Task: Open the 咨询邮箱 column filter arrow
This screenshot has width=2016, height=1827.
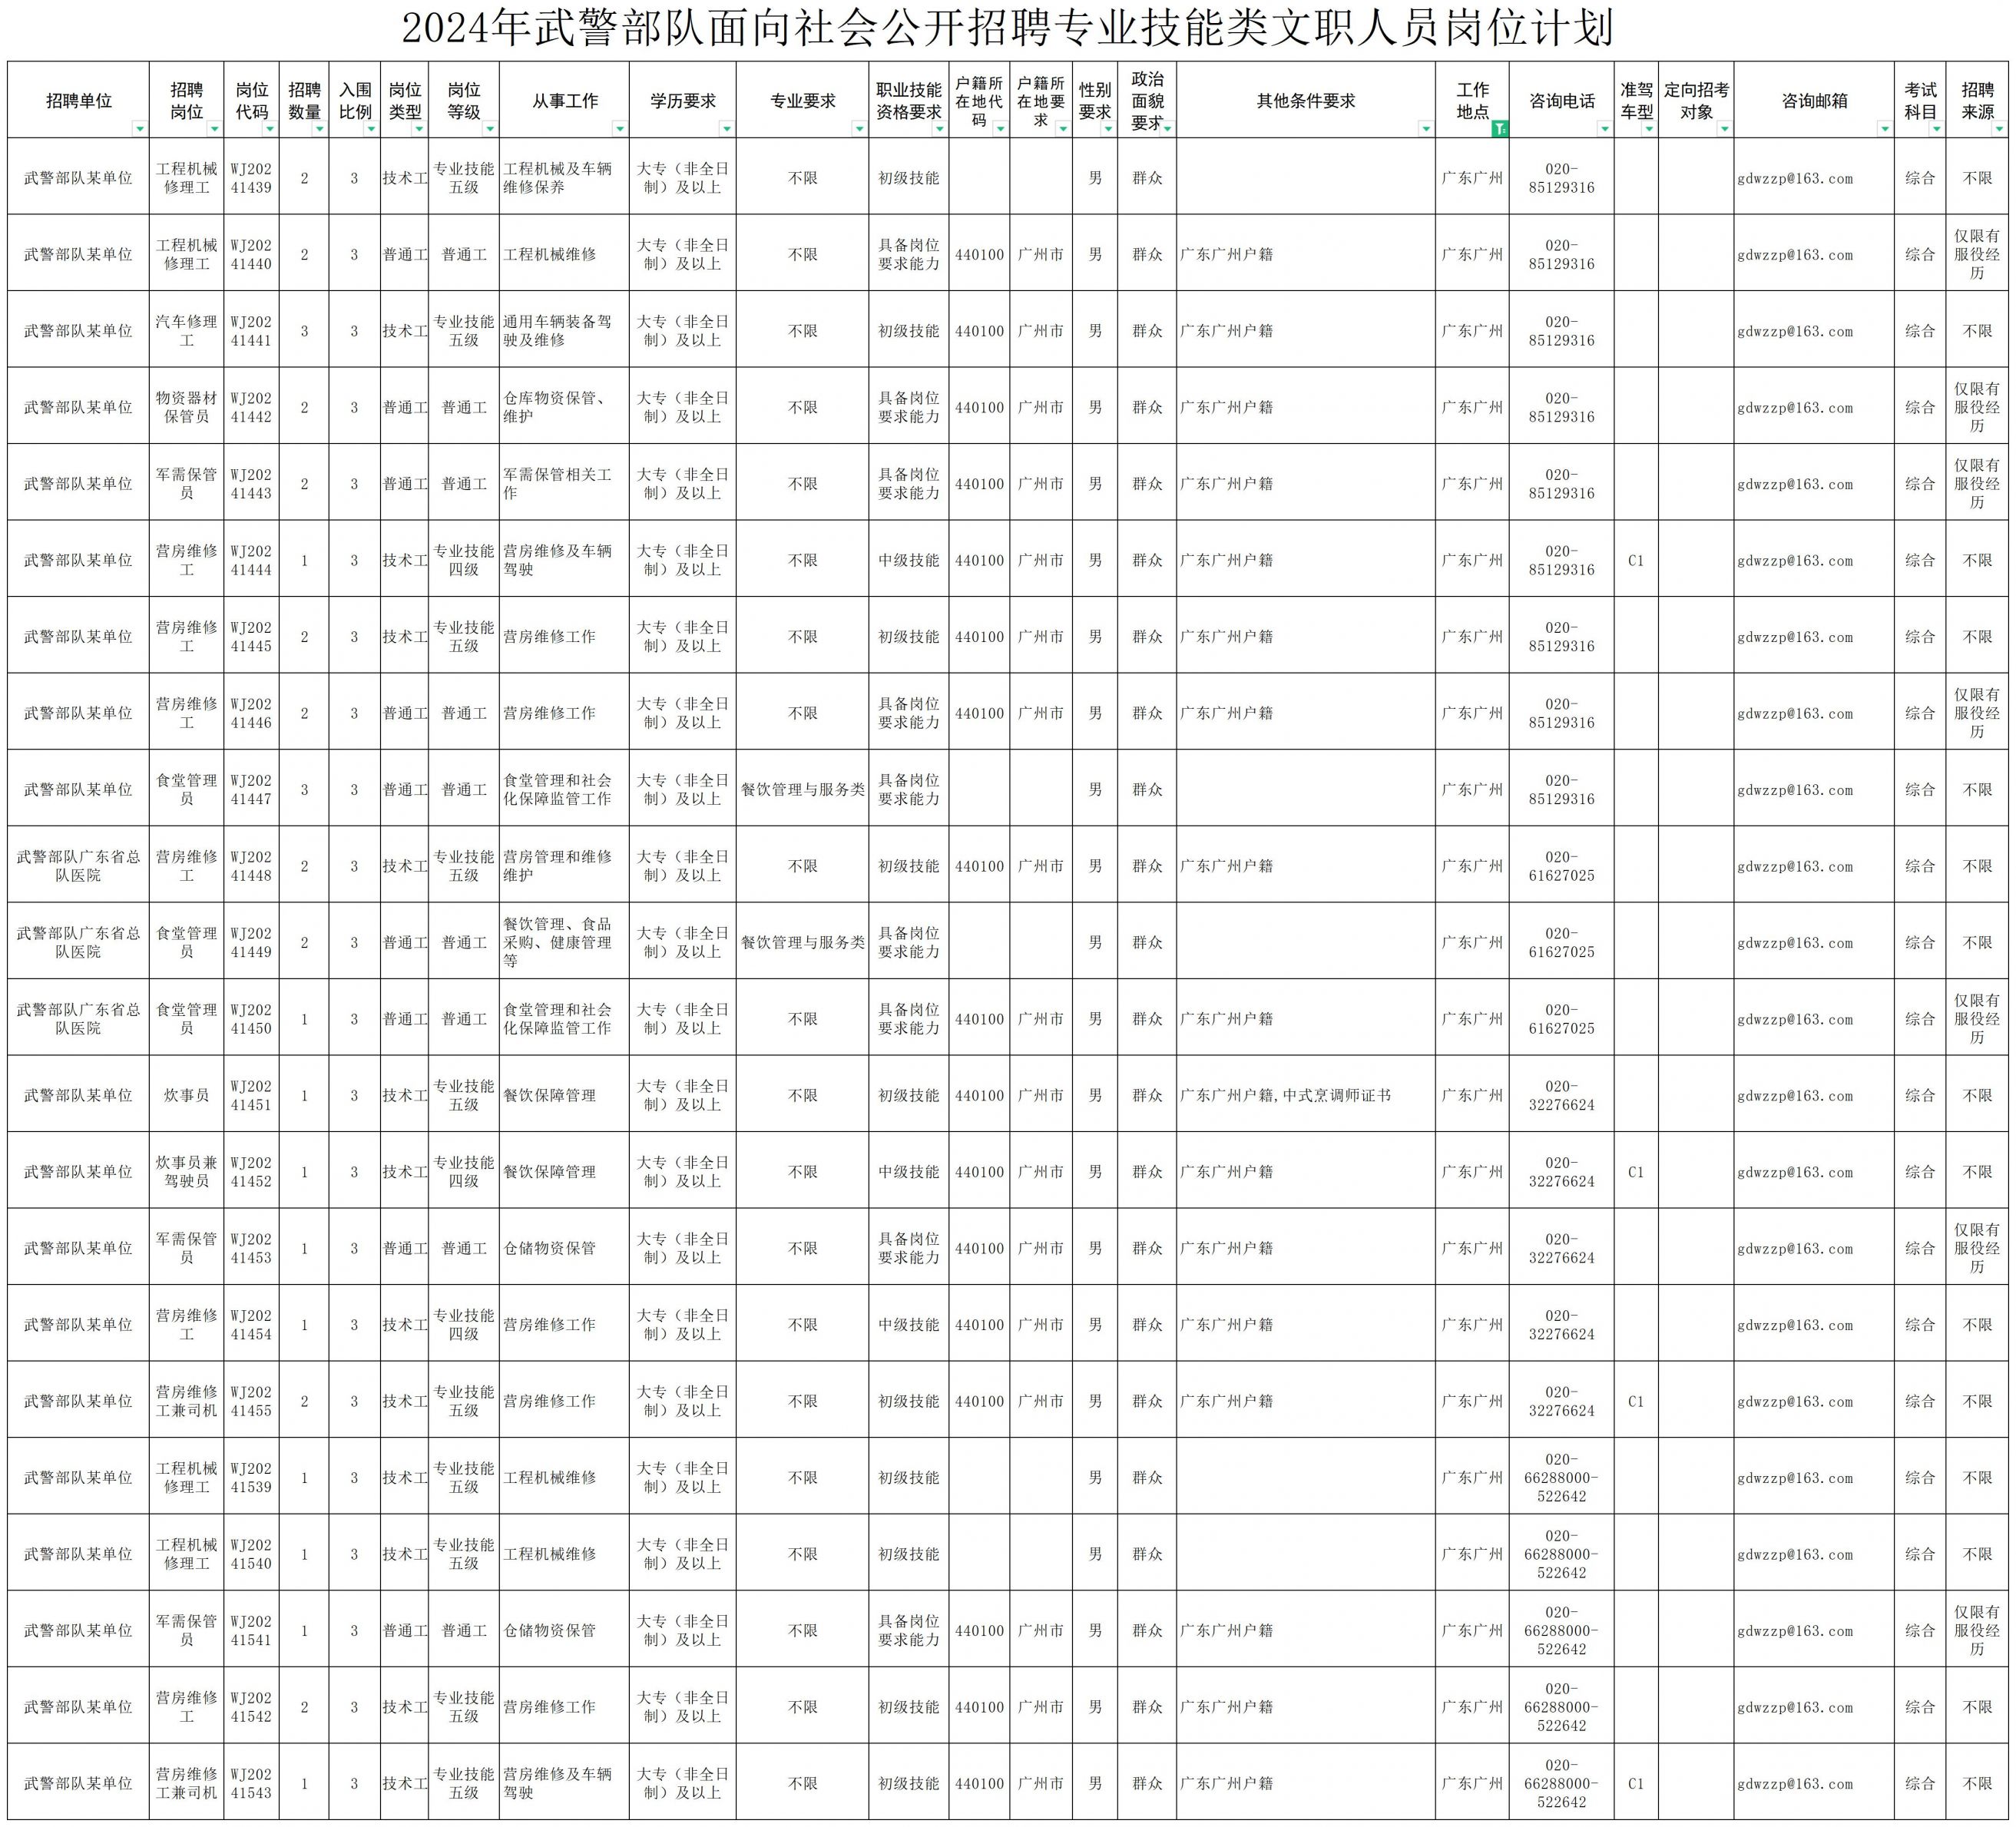Action: [x=1885, y=129]
